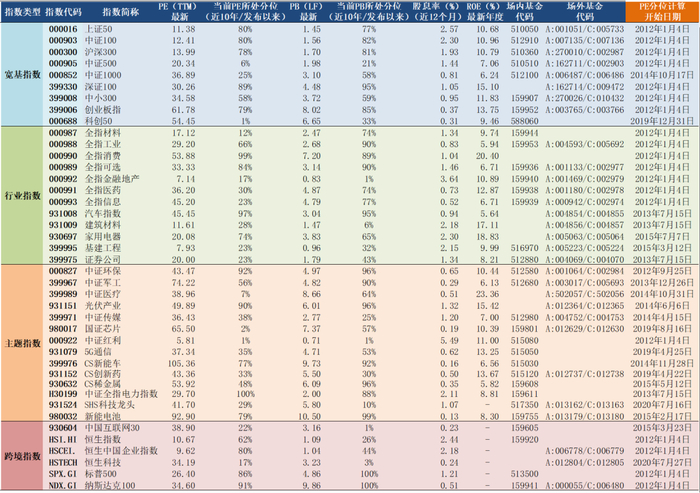This screenshot has width=700, height=493.
Task: Click PB value 10.50 for 新能电池
Action: coord(309,416)
